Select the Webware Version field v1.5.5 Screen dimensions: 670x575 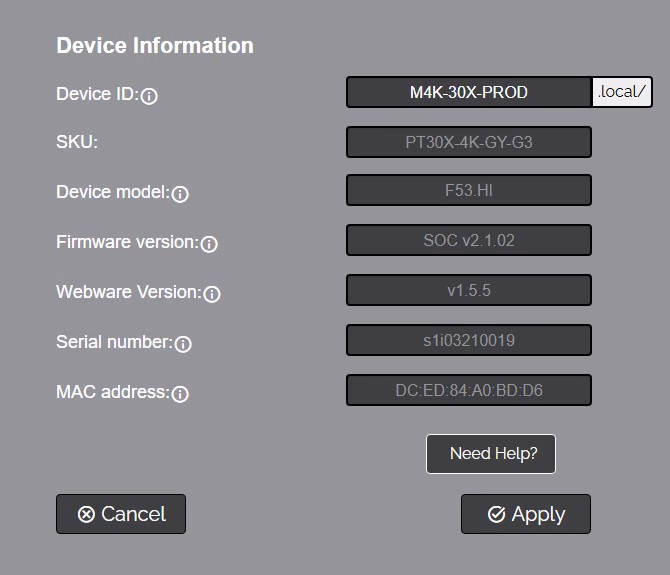click(x=469, y=290)
